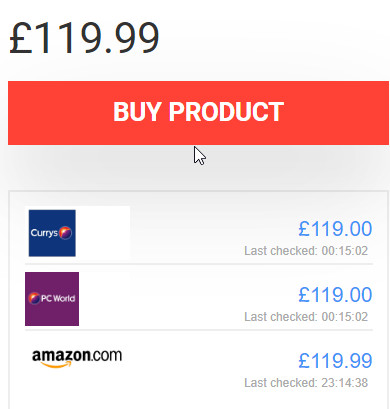The image size is (390, 409).
Task: Open the Currys retailer logo
Action: coord(52,233)
